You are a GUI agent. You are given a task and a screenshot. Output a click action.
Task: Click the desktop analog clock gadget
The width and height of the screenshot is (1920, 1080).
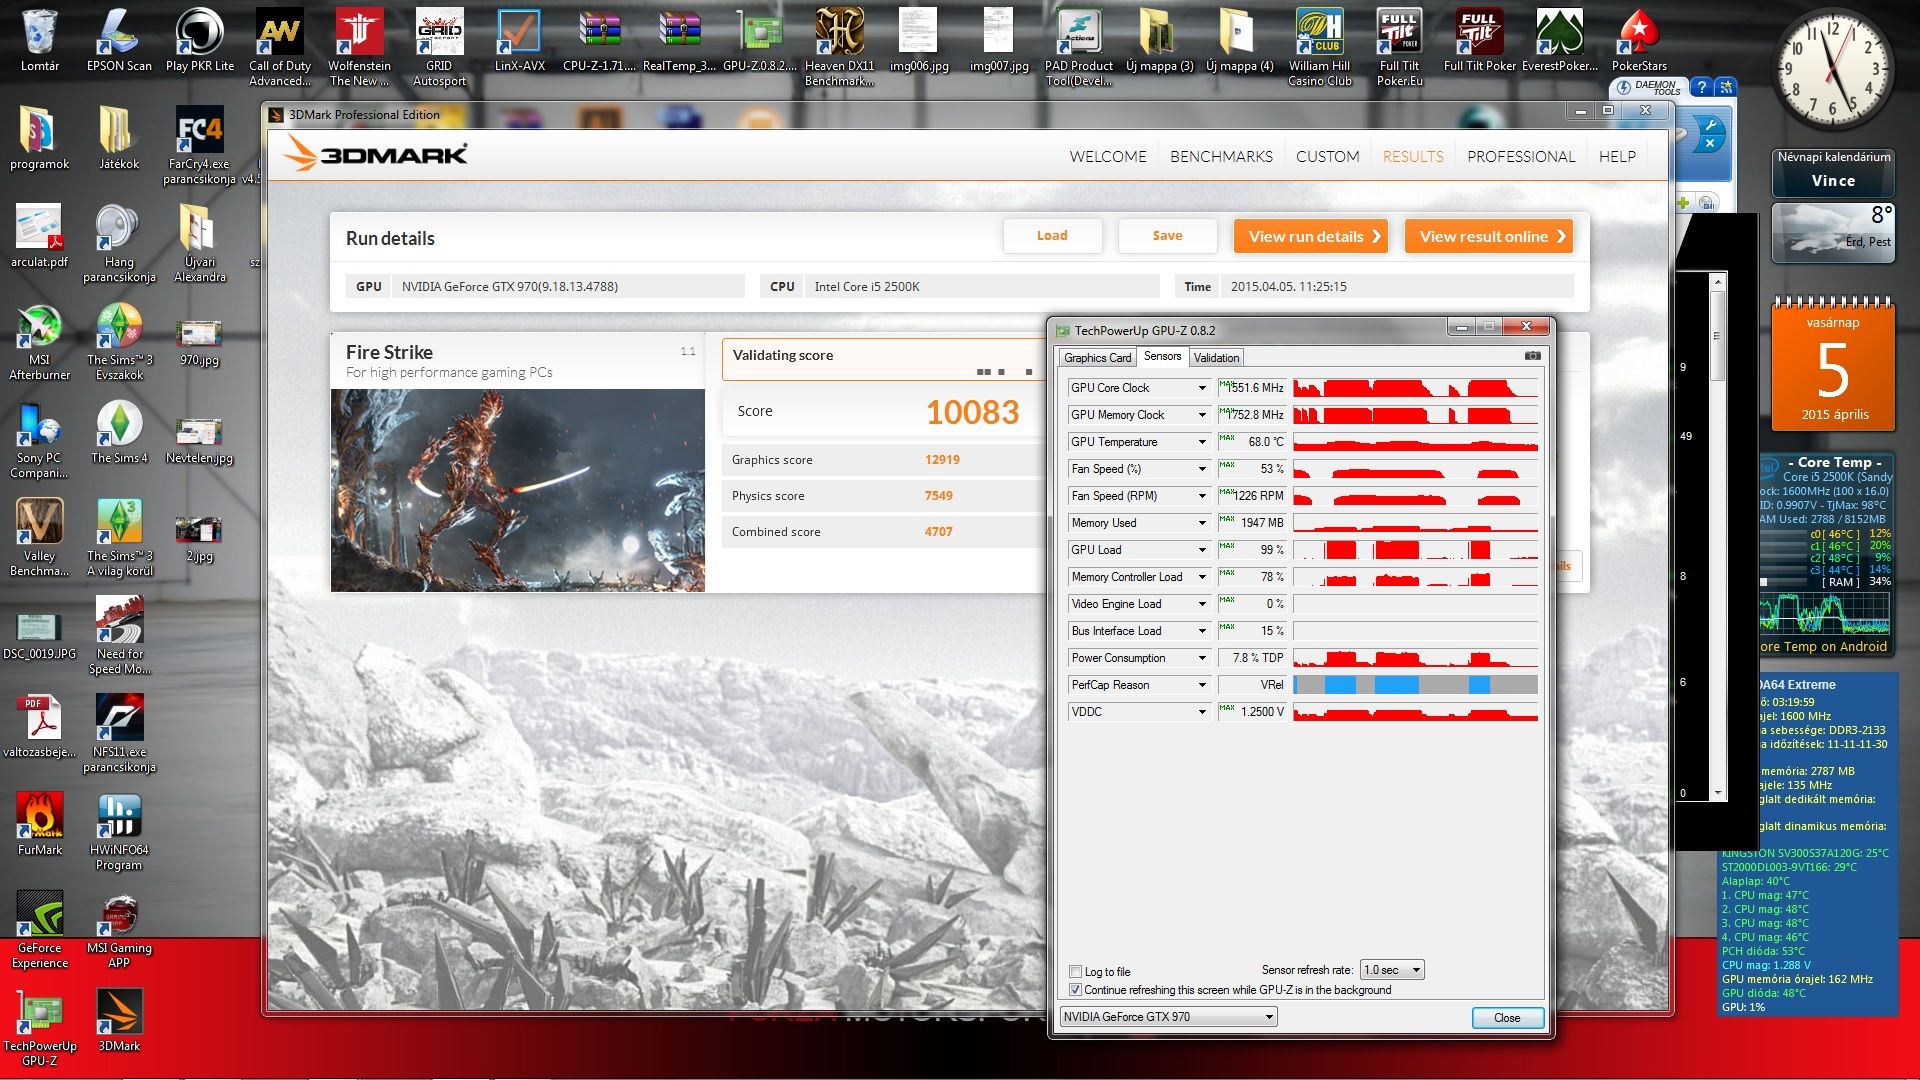pyautogui.click(x=1833, y=70)
